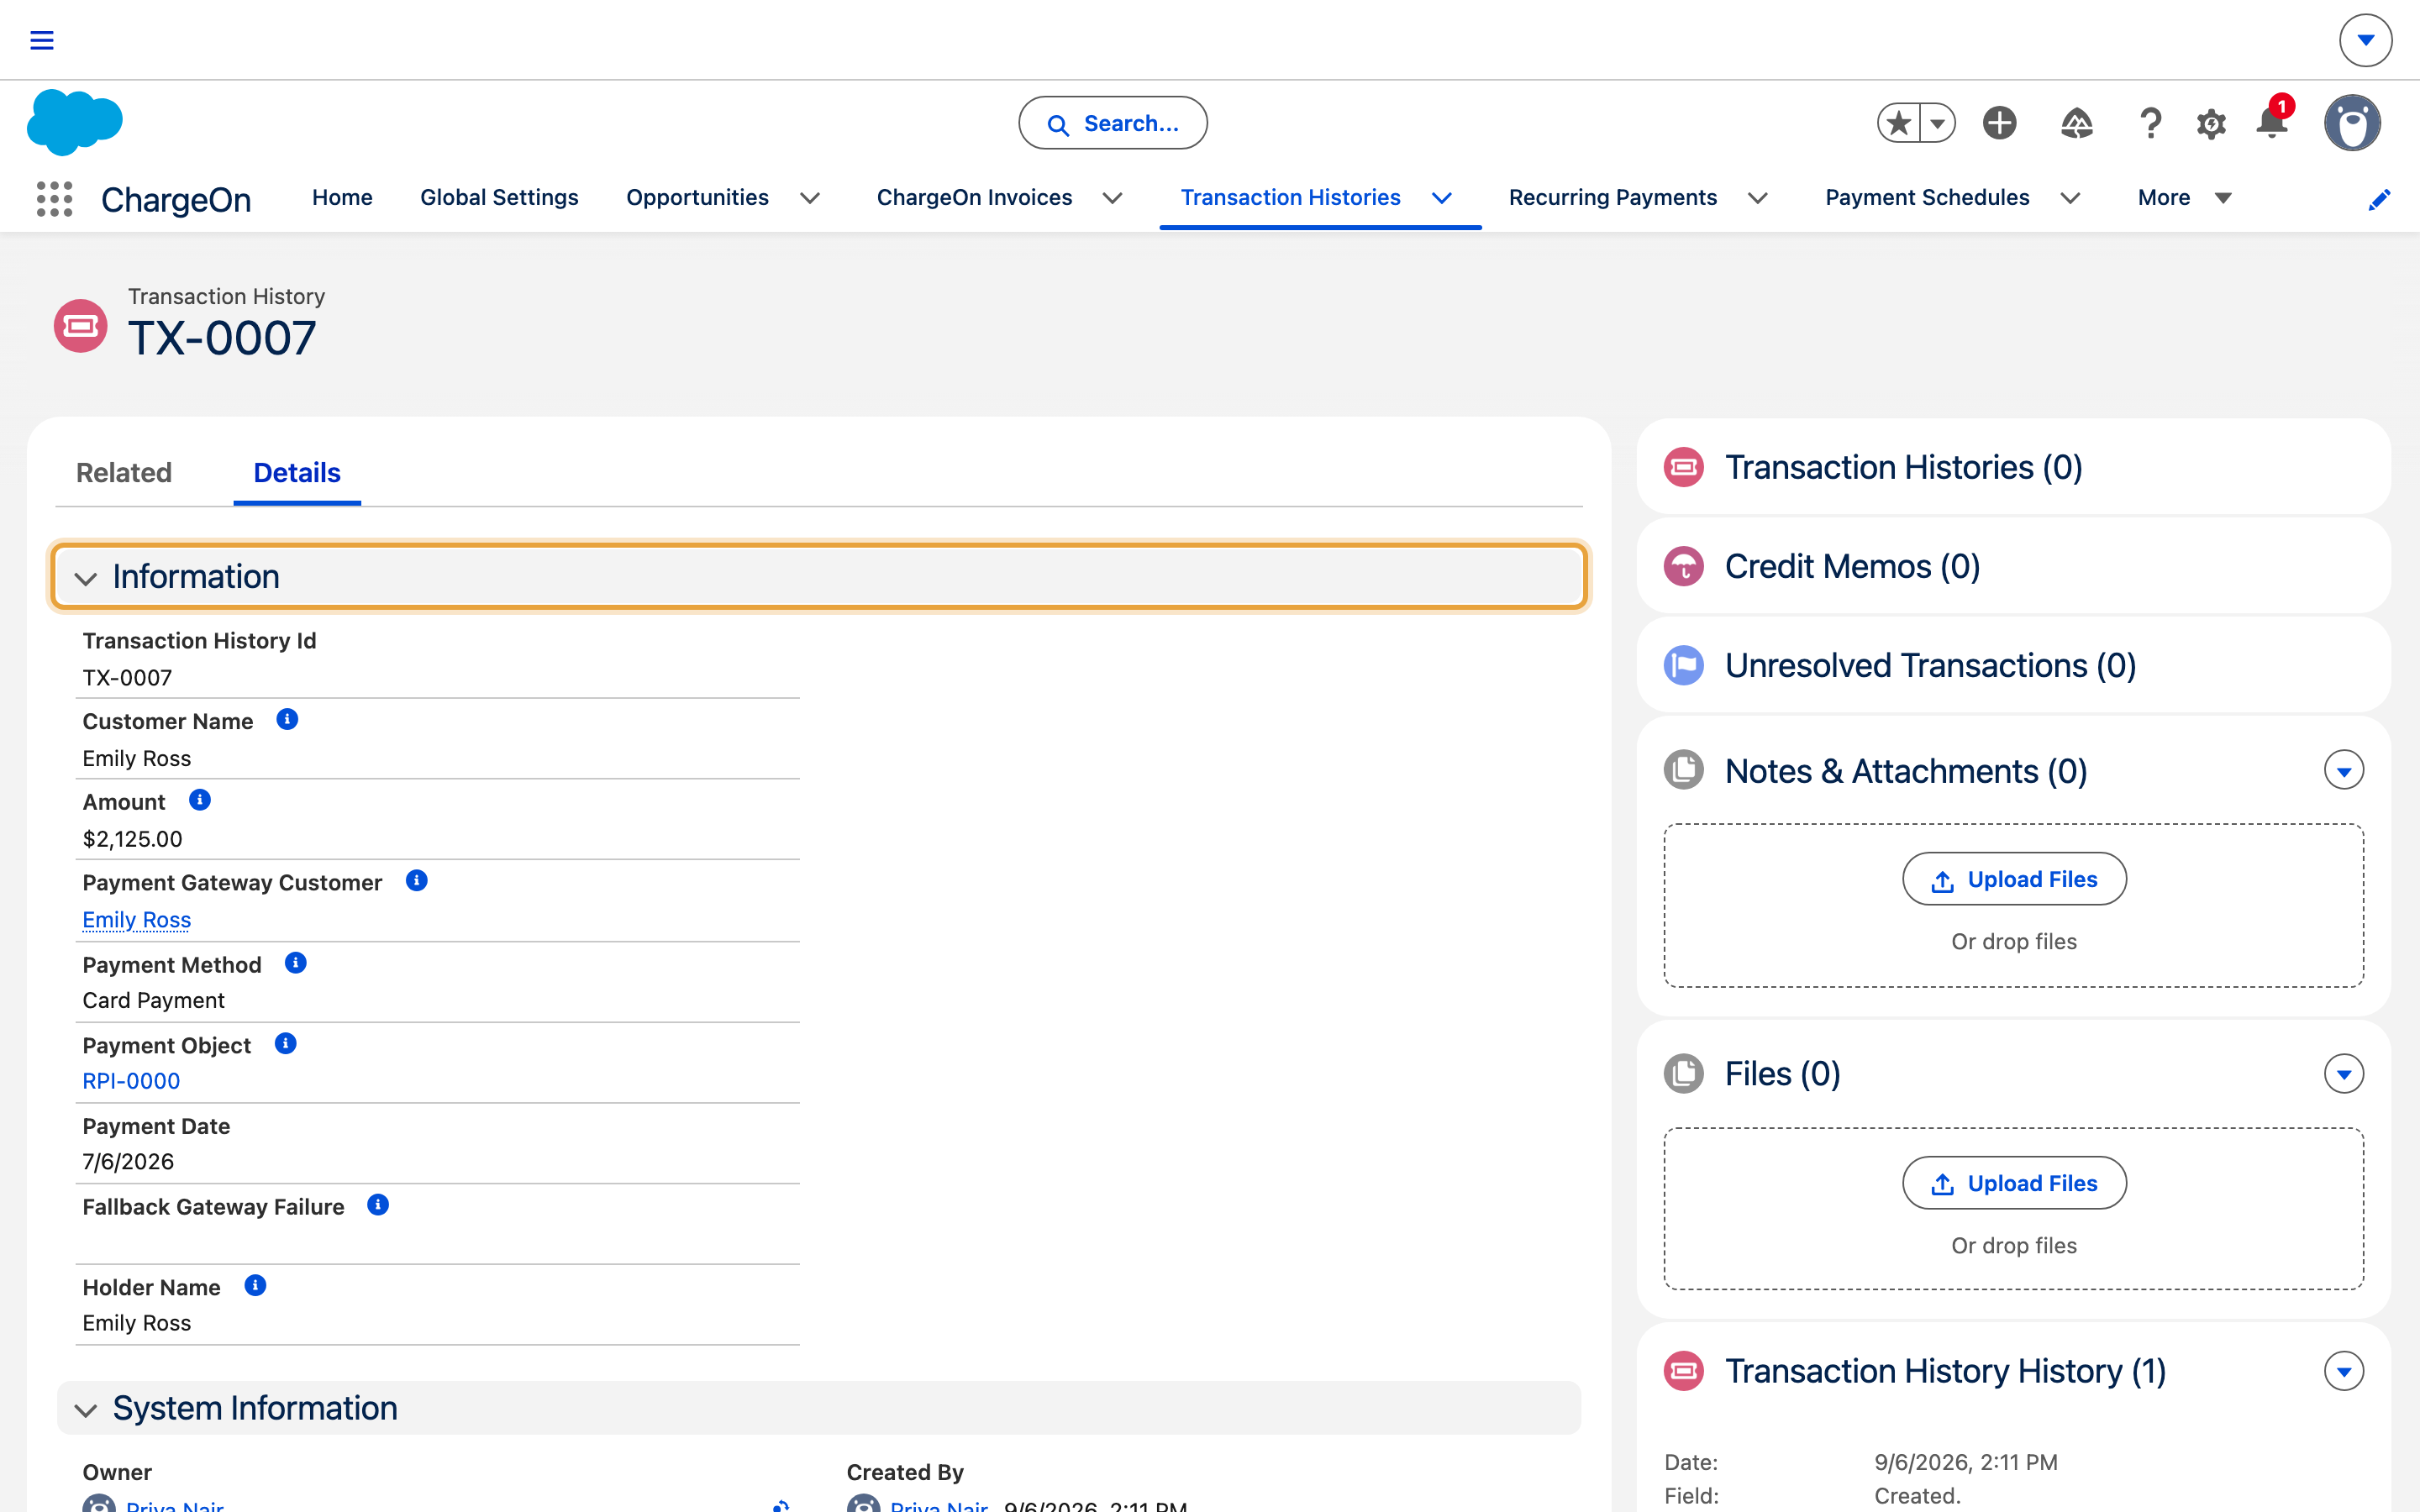Show Payment Method info tooltip
This screenshot has height=1512, width=2420.
click(296, 963)
